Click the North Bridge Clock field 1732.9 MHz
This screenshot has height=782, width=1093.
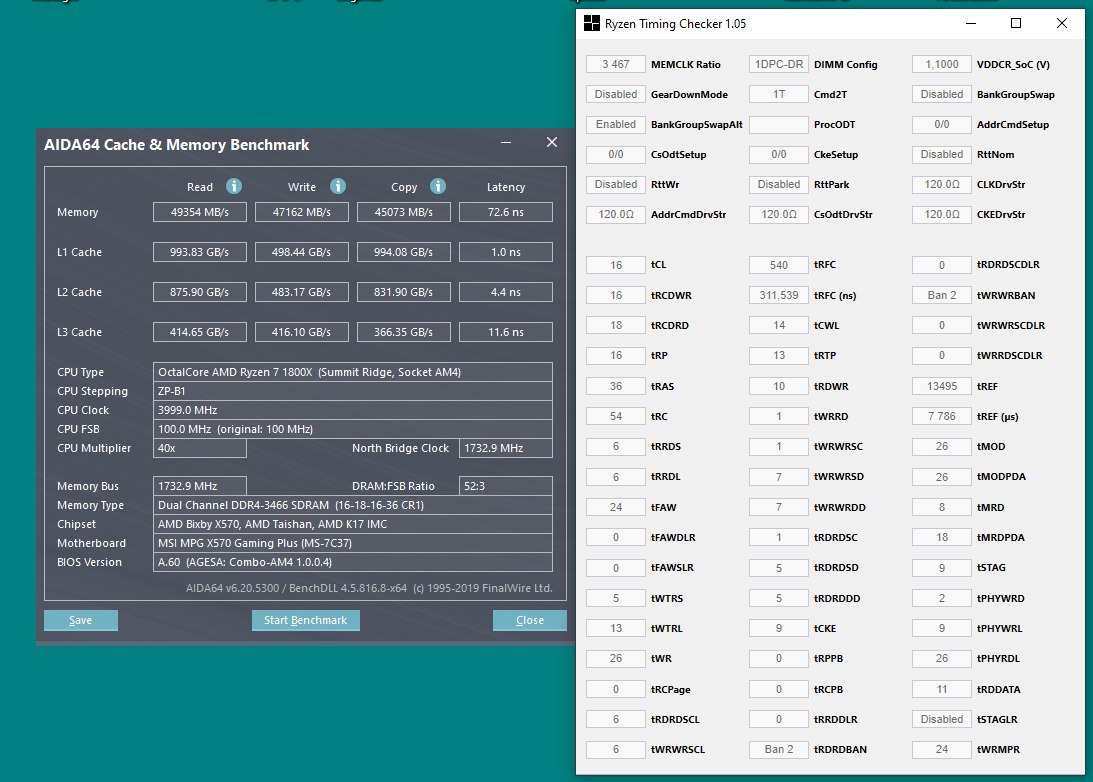[506, 448]
